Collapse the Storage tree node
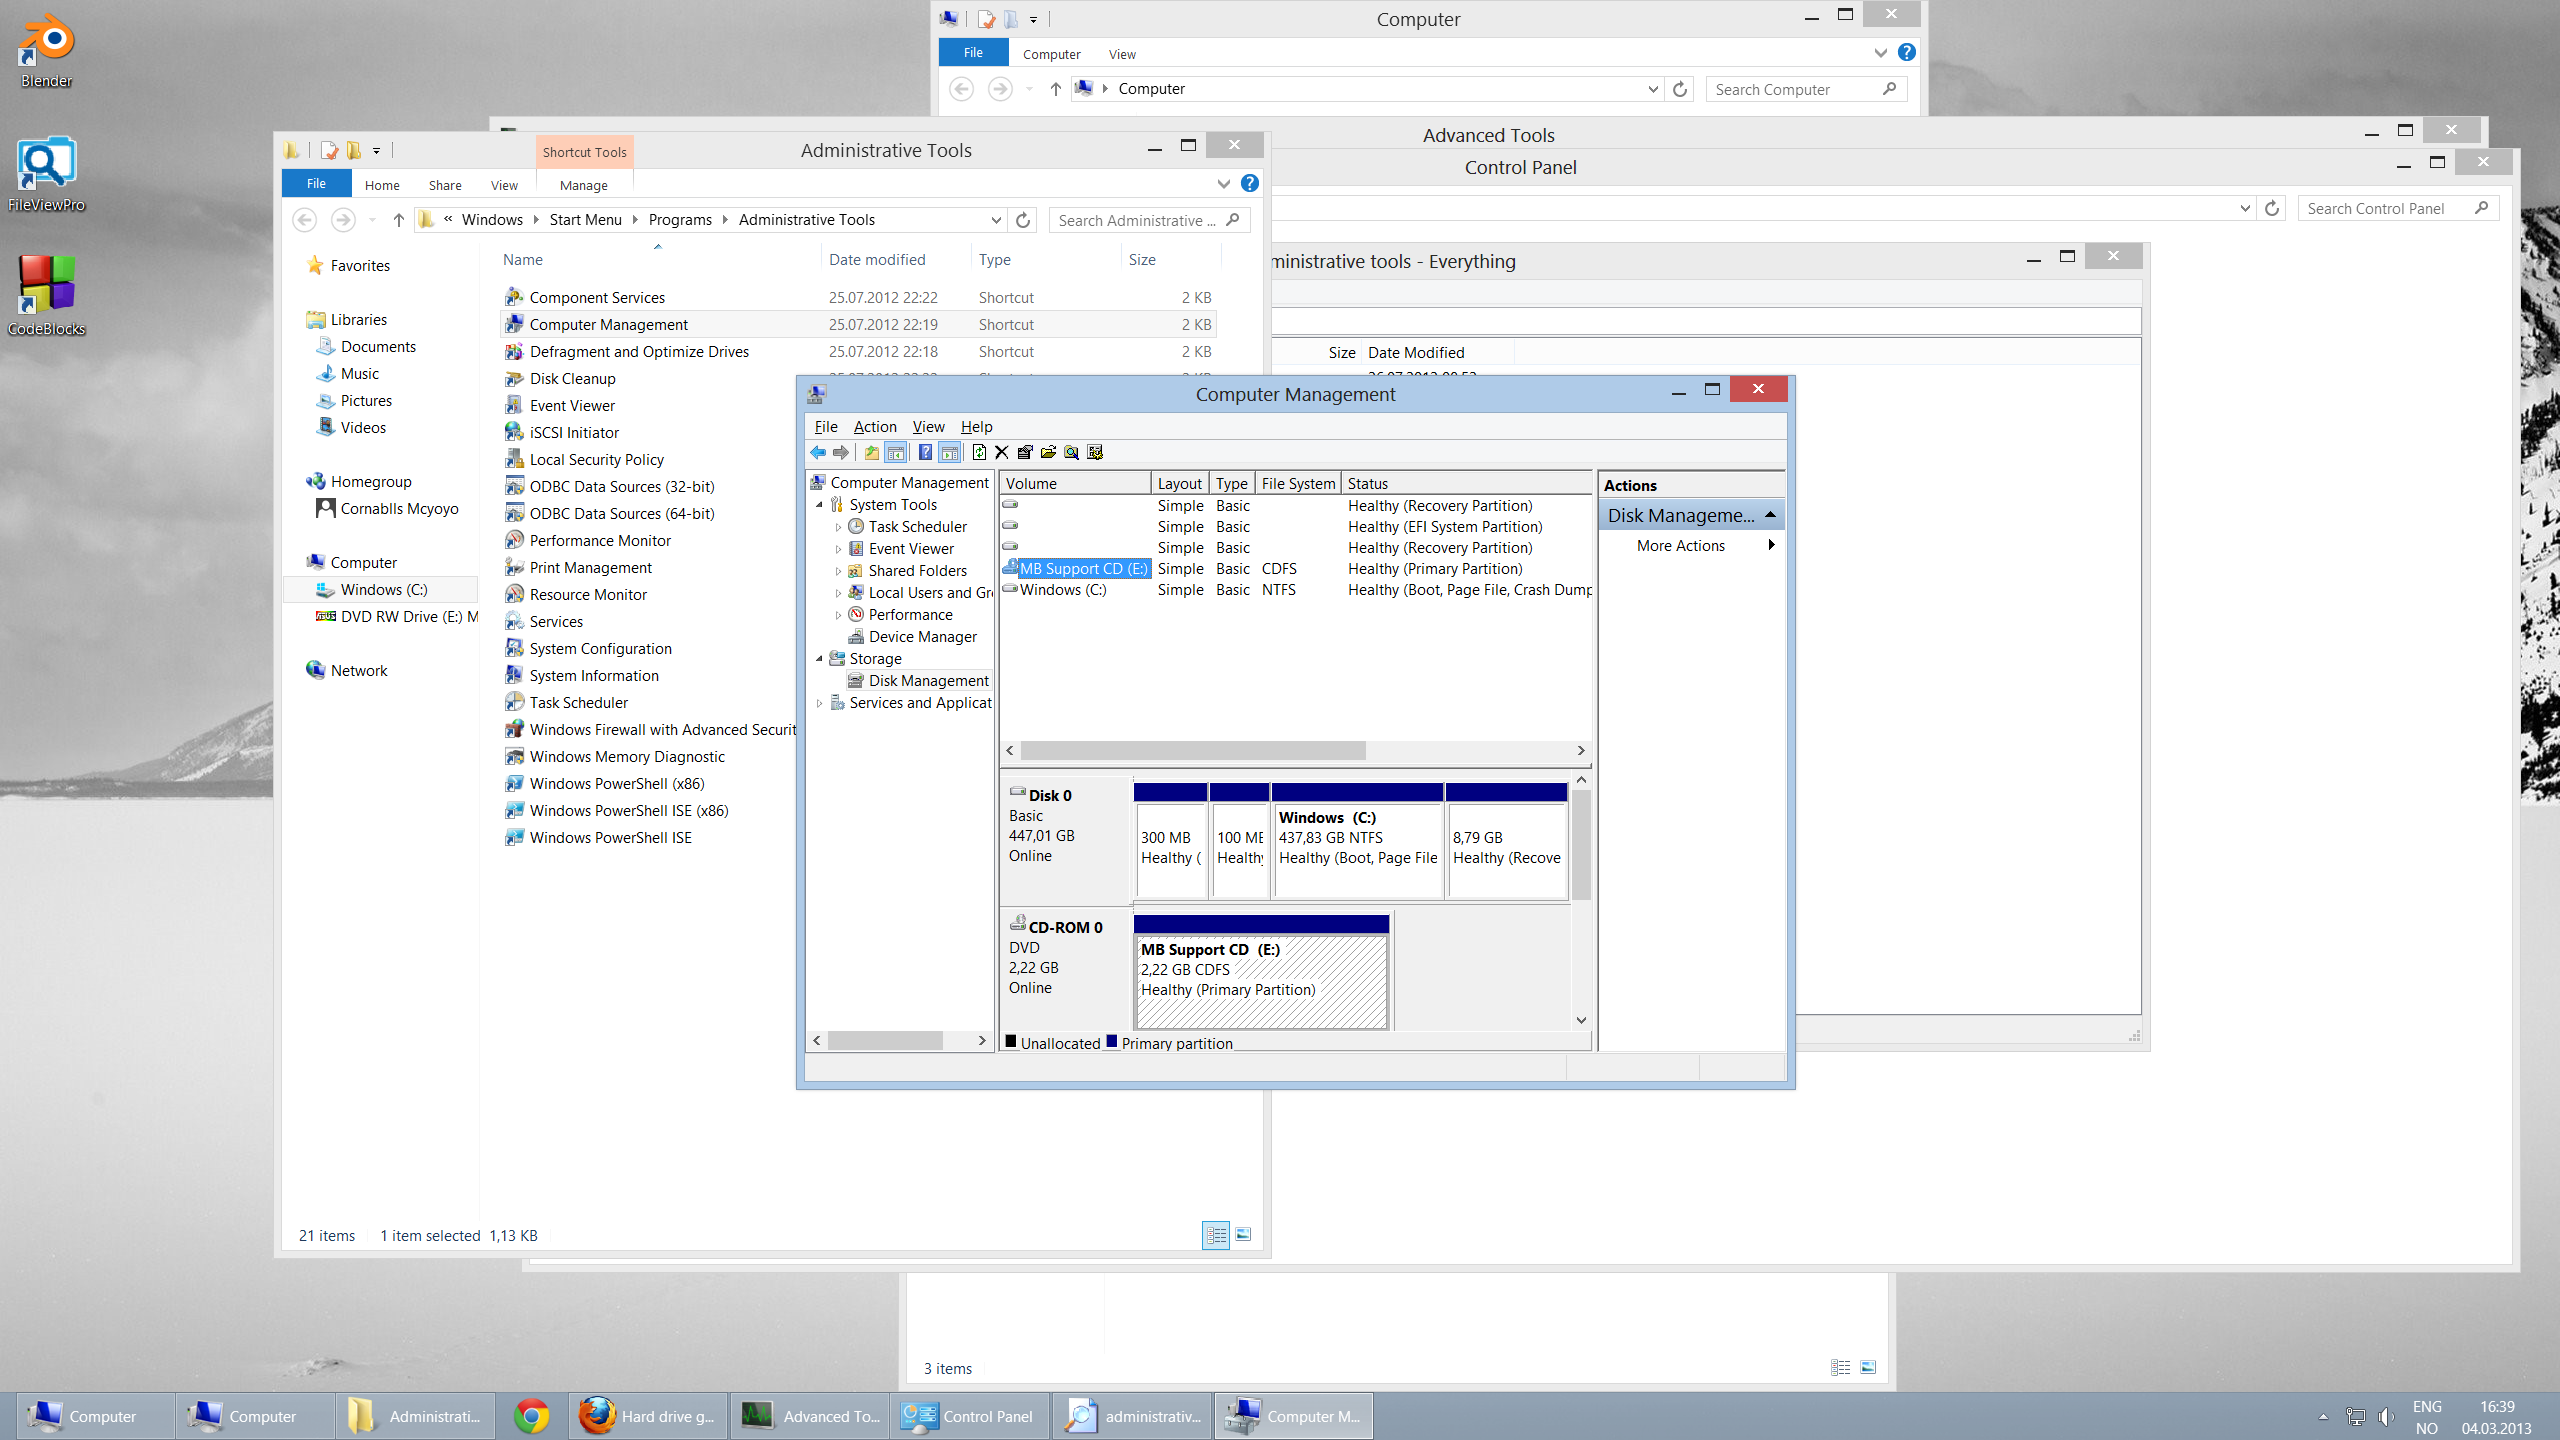Image resolution: width=2560 pixels, height=1440 pixels. click(820, 659)
